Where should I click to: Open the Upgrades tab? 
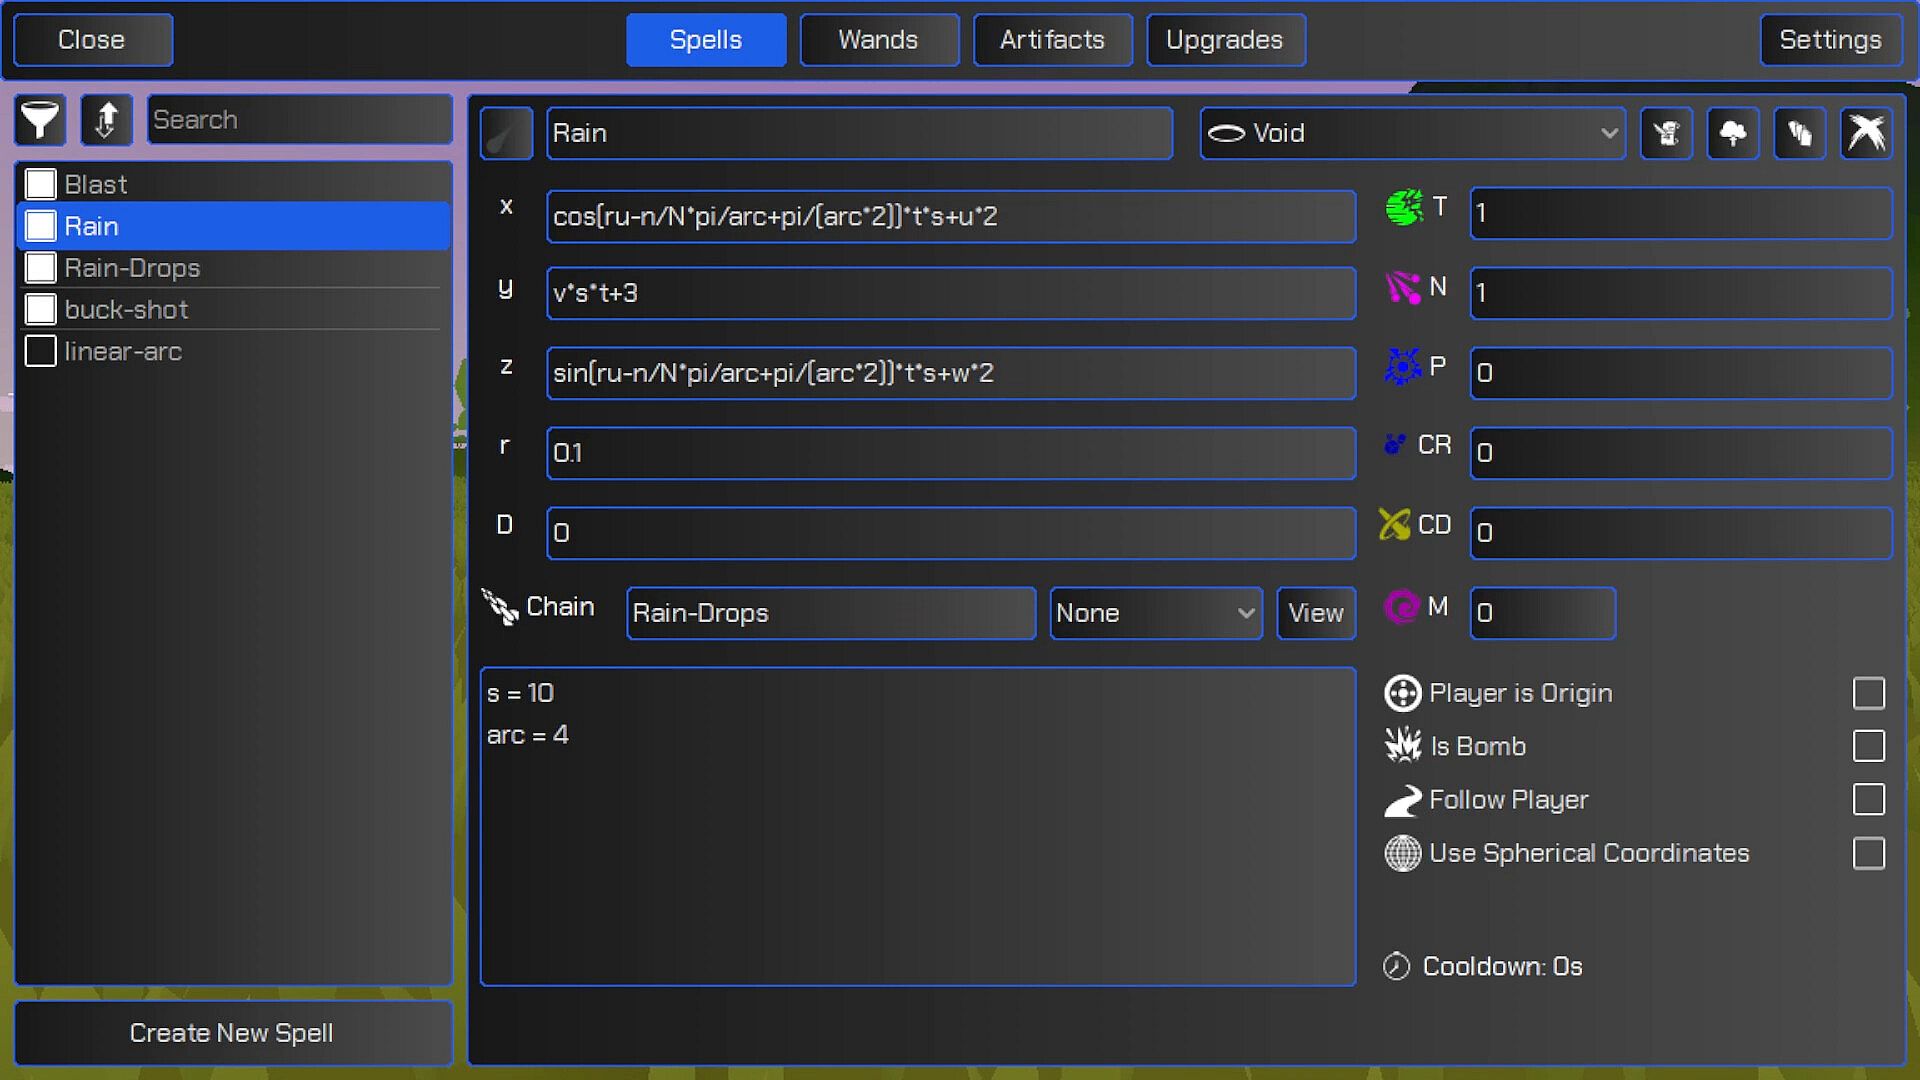point(1224,40)
